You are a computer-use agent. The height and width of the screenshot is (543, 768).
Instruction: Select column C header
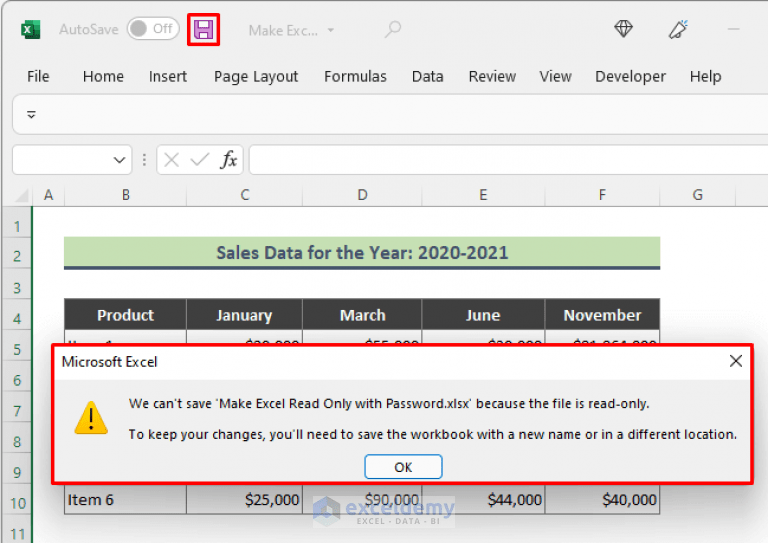pyautogui.click(x=244, y=195)
